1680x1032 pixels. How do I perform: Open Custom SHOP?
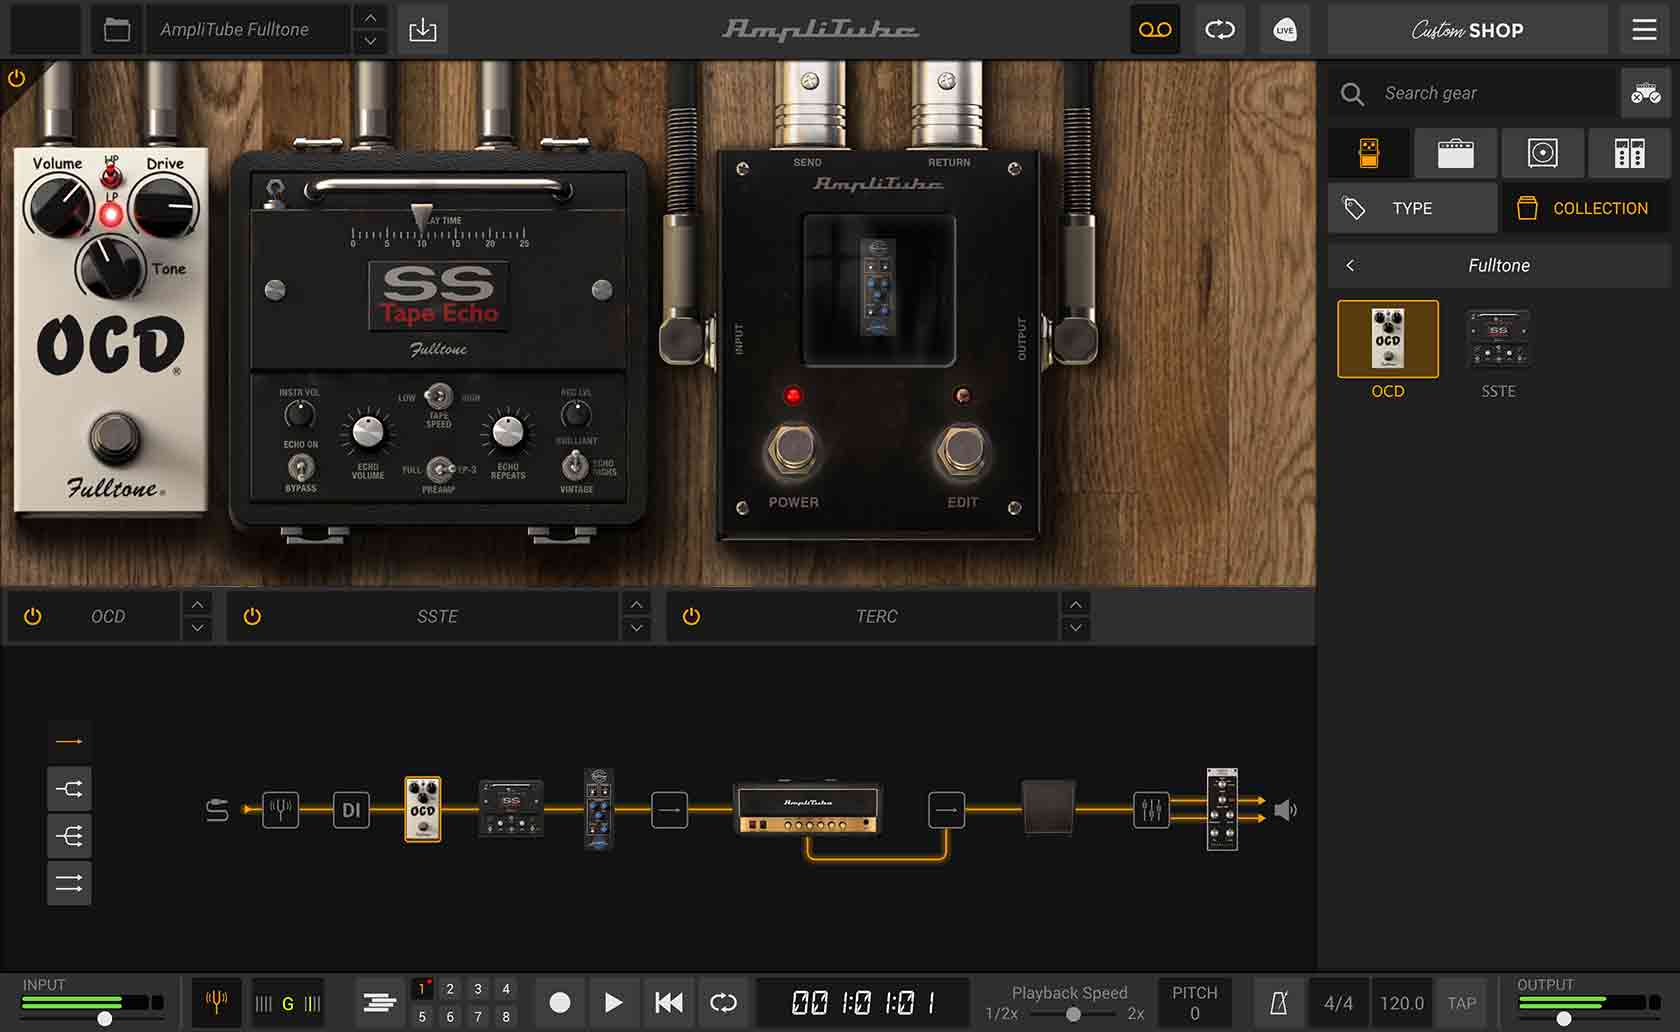(x=1466, y=29)
